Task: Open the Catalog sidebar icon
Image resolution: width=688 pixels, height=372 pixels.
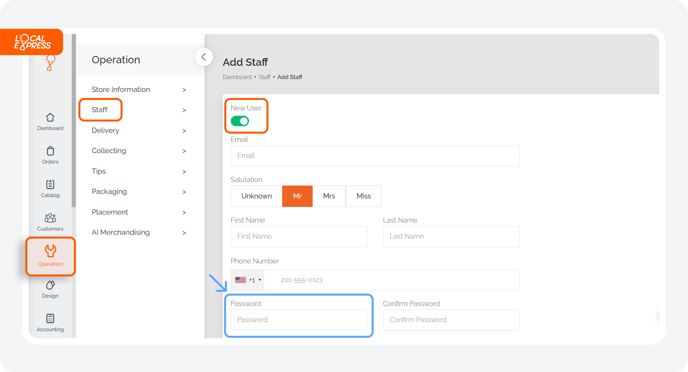Action: click(50, 184)
